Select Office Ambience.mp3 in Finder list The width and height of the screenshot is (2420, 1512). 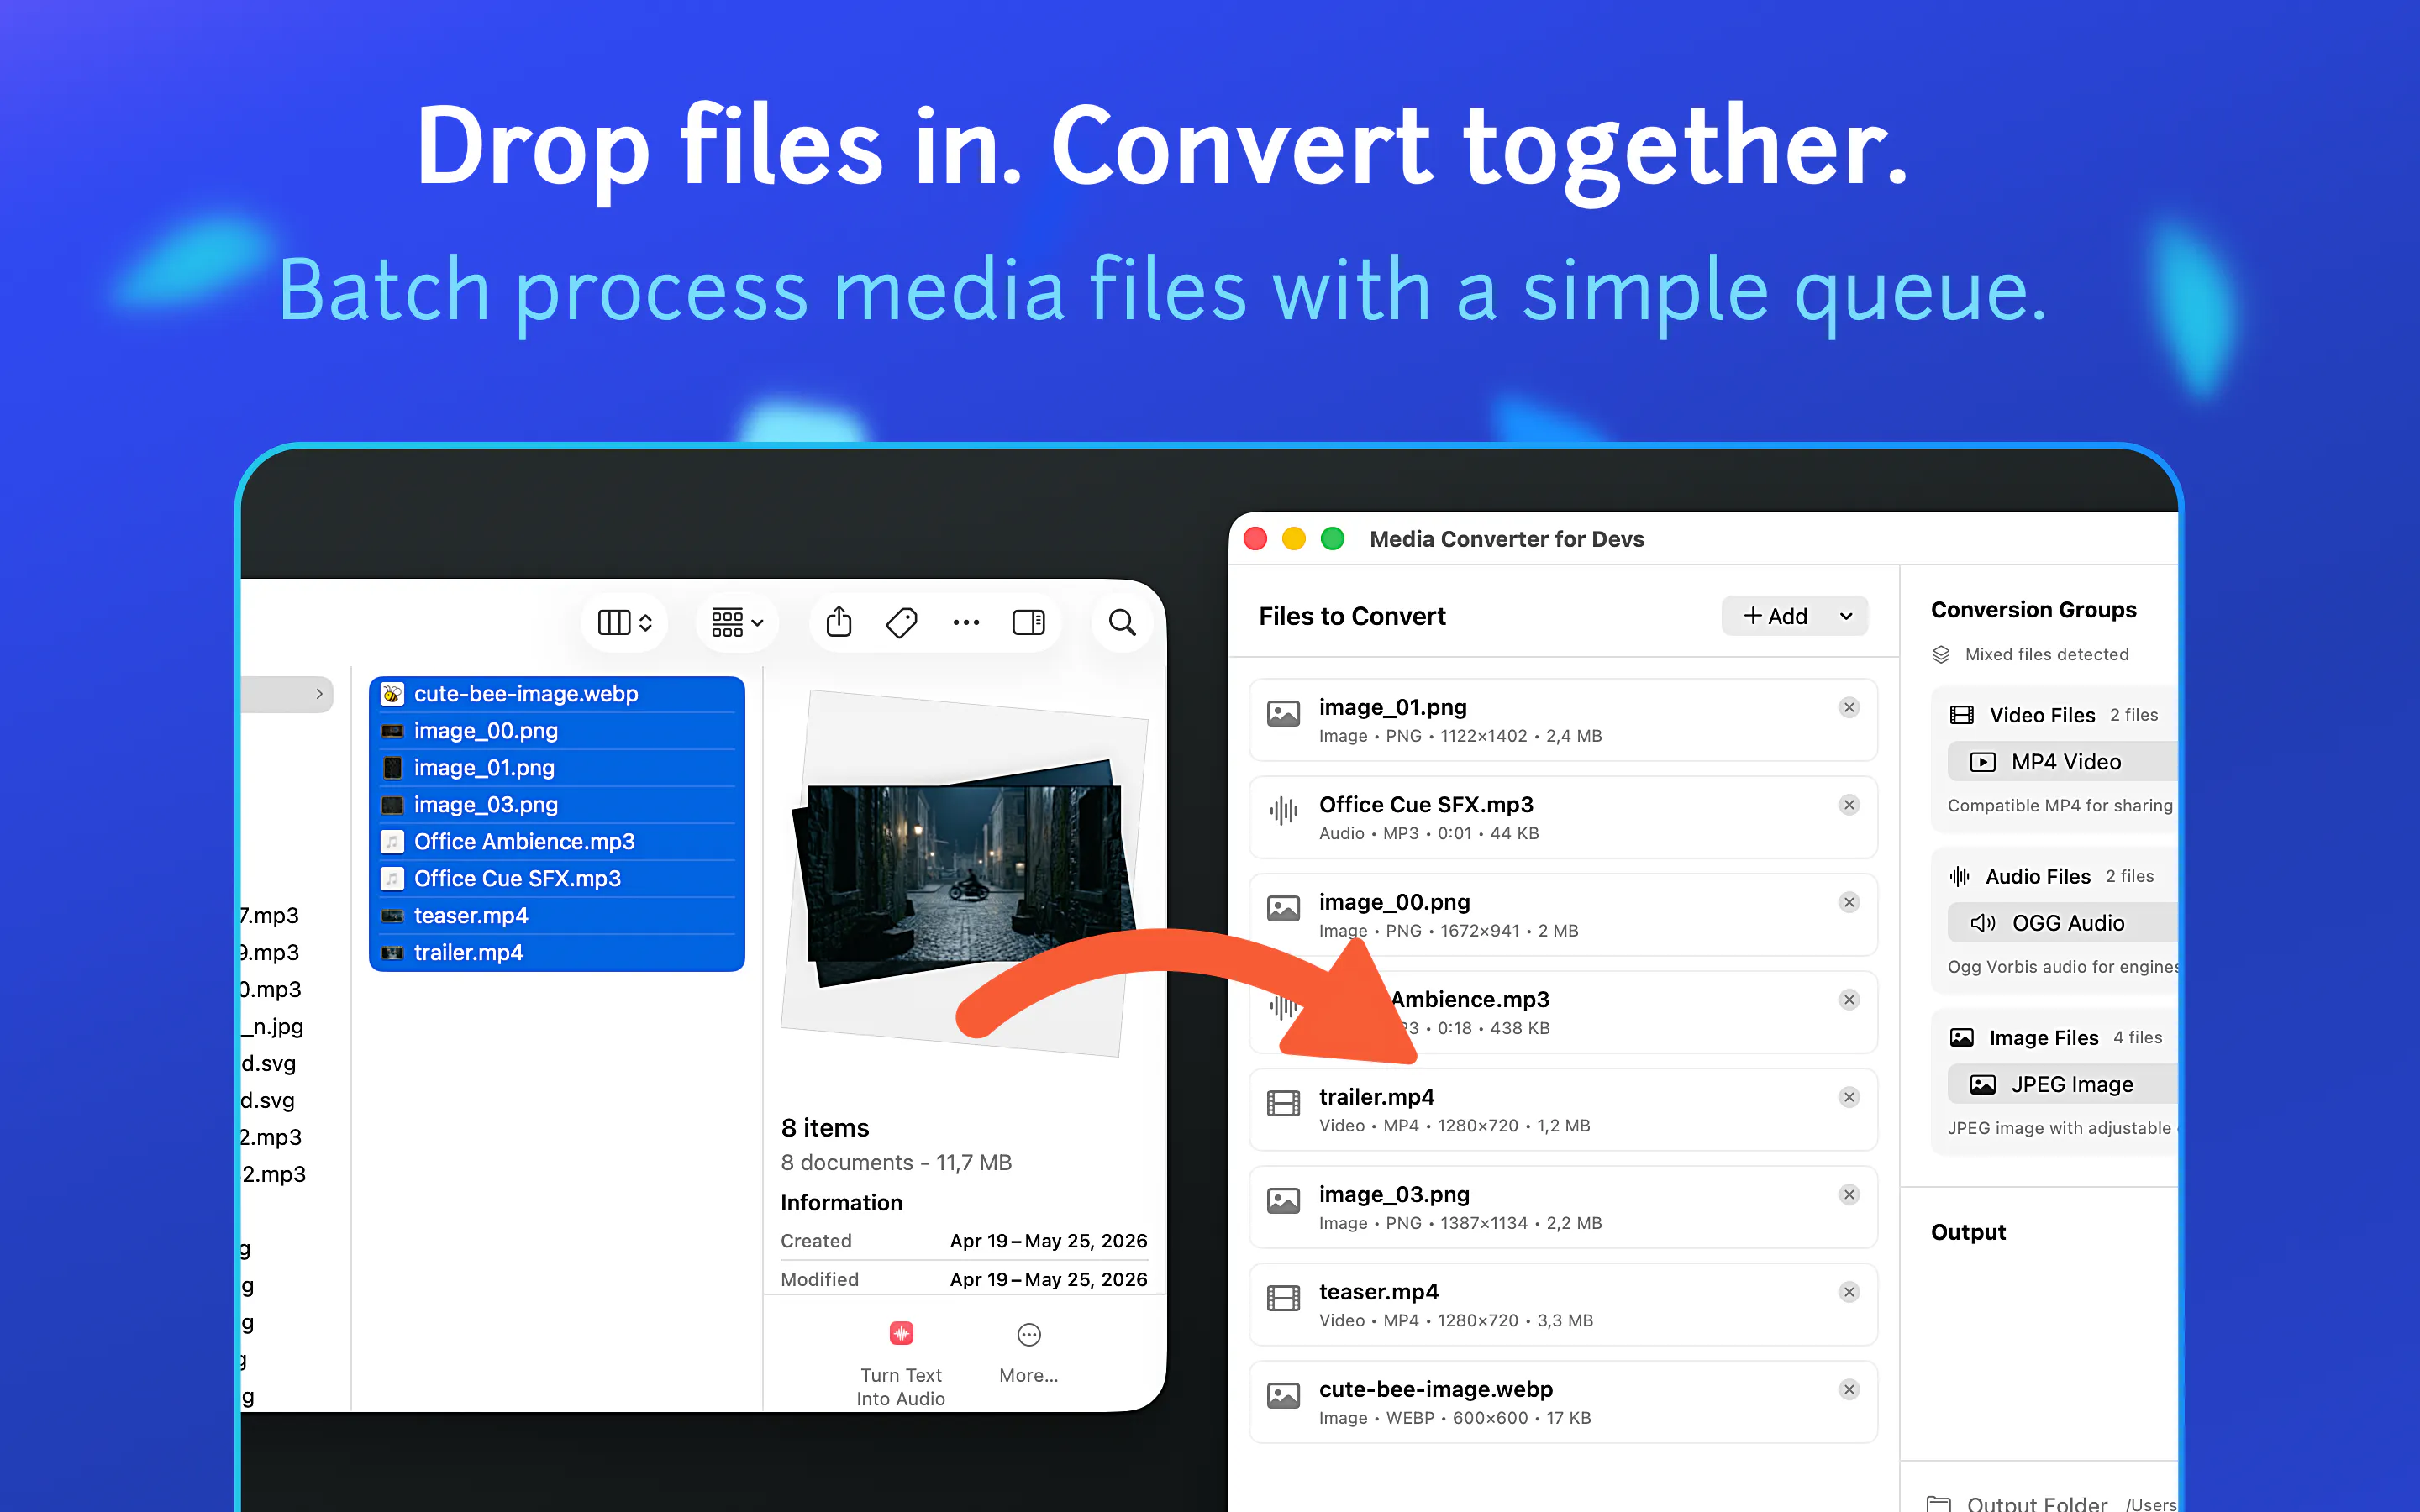click(557, 842)
